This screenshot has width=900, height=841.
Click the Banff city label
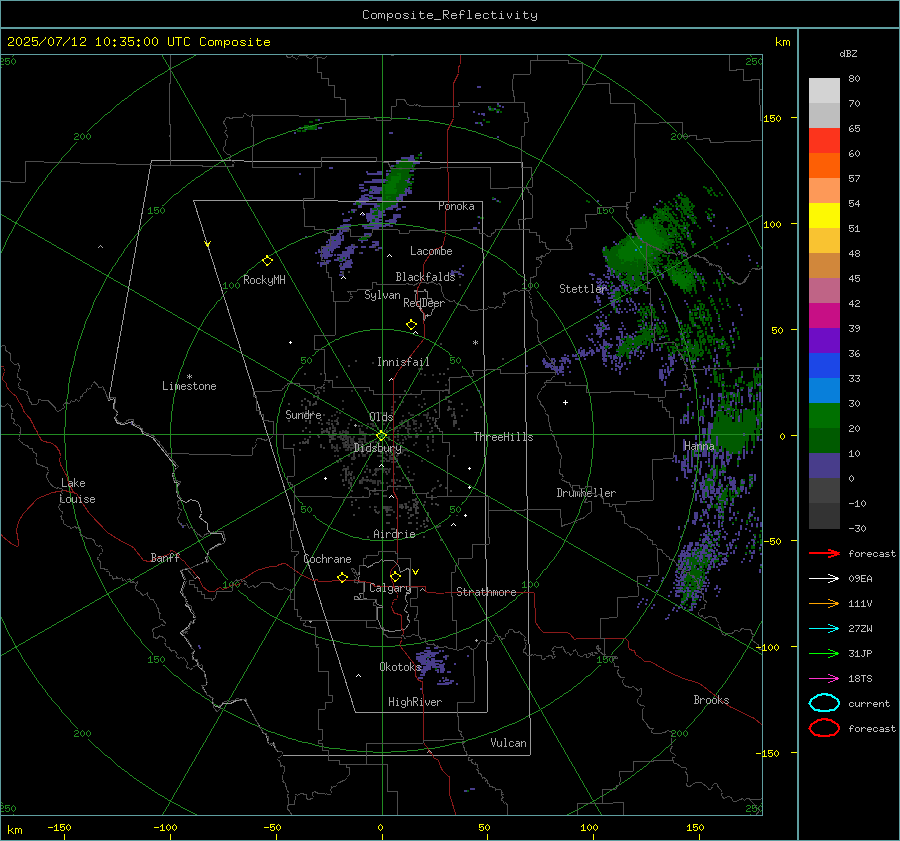coord(165,558)
